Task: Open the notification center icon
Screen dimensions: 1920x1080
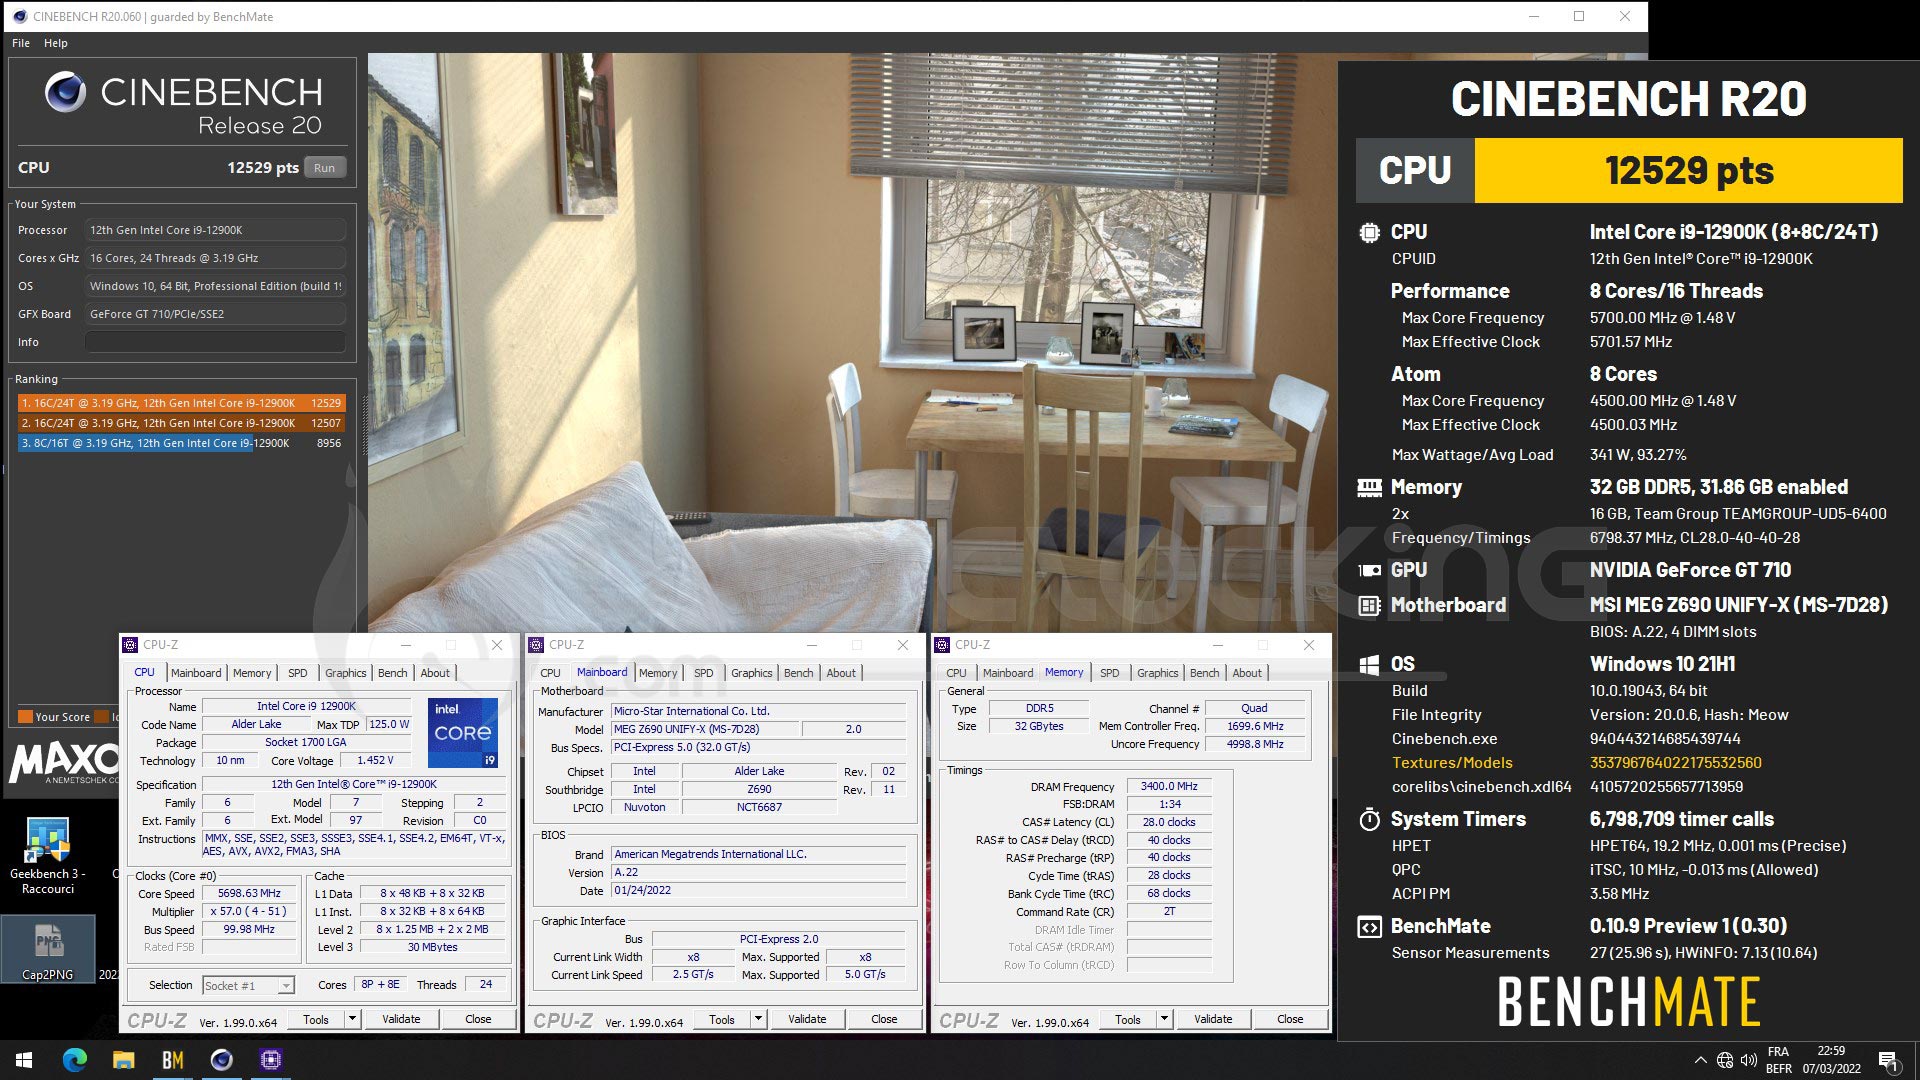Action: [1888, 1060]
